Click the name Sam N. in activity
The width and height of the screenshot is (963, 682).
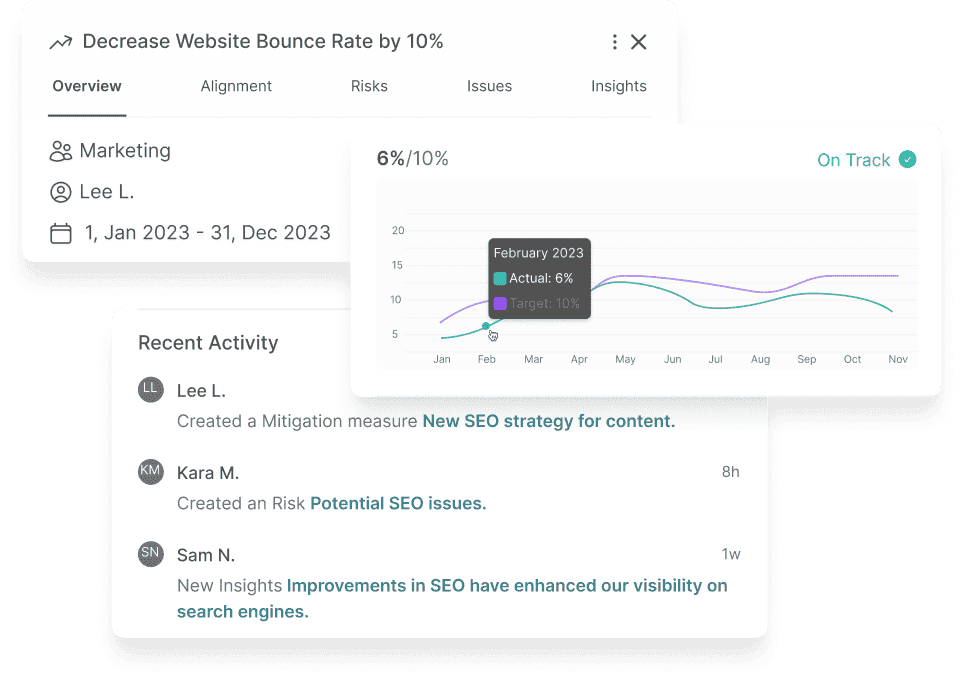coord(206,555)
